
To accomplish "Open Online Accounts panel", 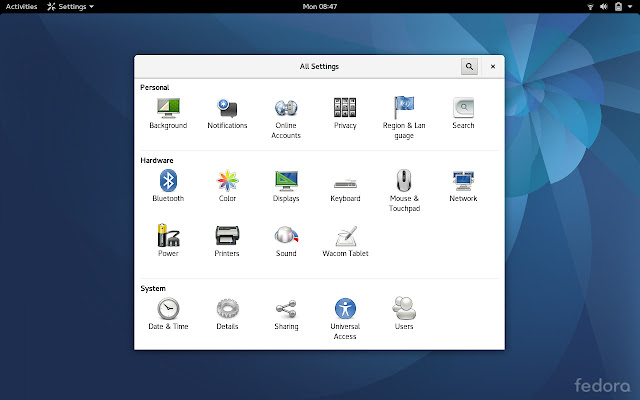I will (286, 118).
